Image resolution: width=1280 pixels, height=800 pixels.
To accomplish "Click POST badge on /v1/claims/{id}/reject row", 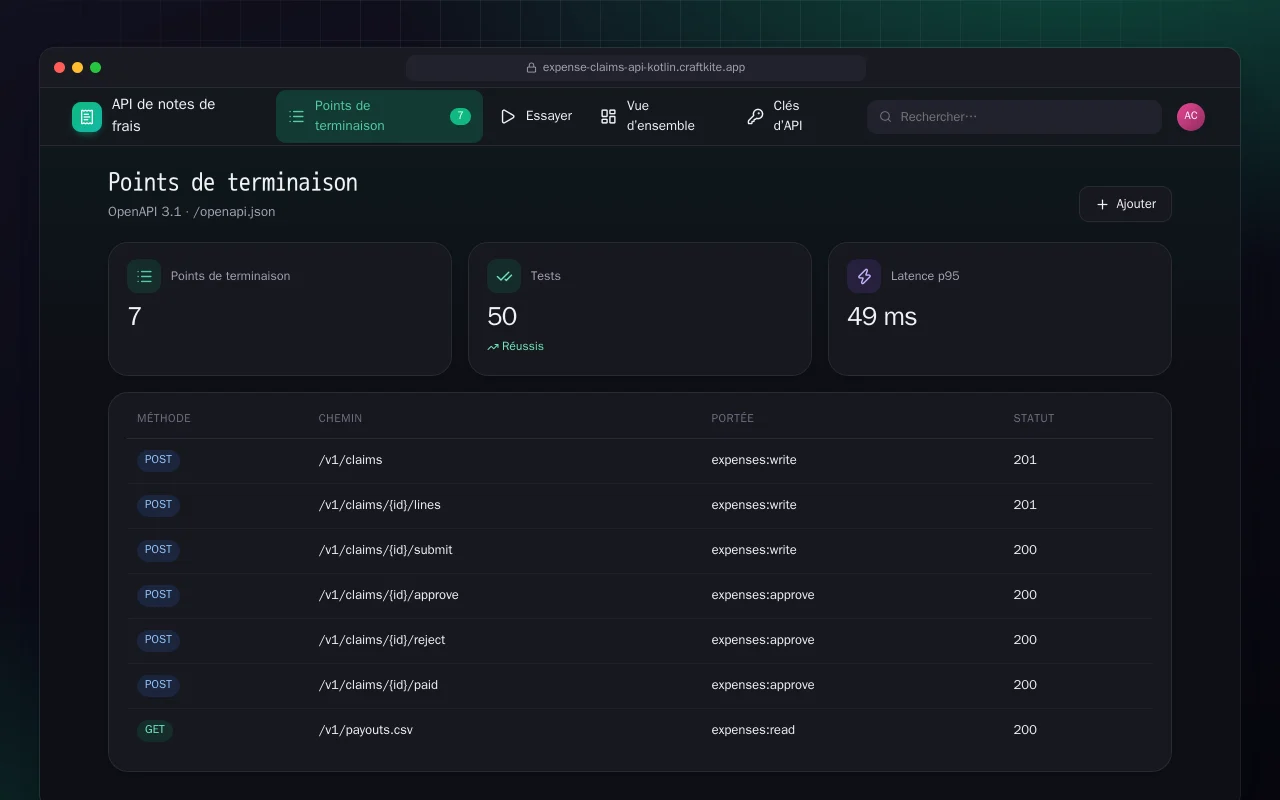I will [x=158, y=640].
